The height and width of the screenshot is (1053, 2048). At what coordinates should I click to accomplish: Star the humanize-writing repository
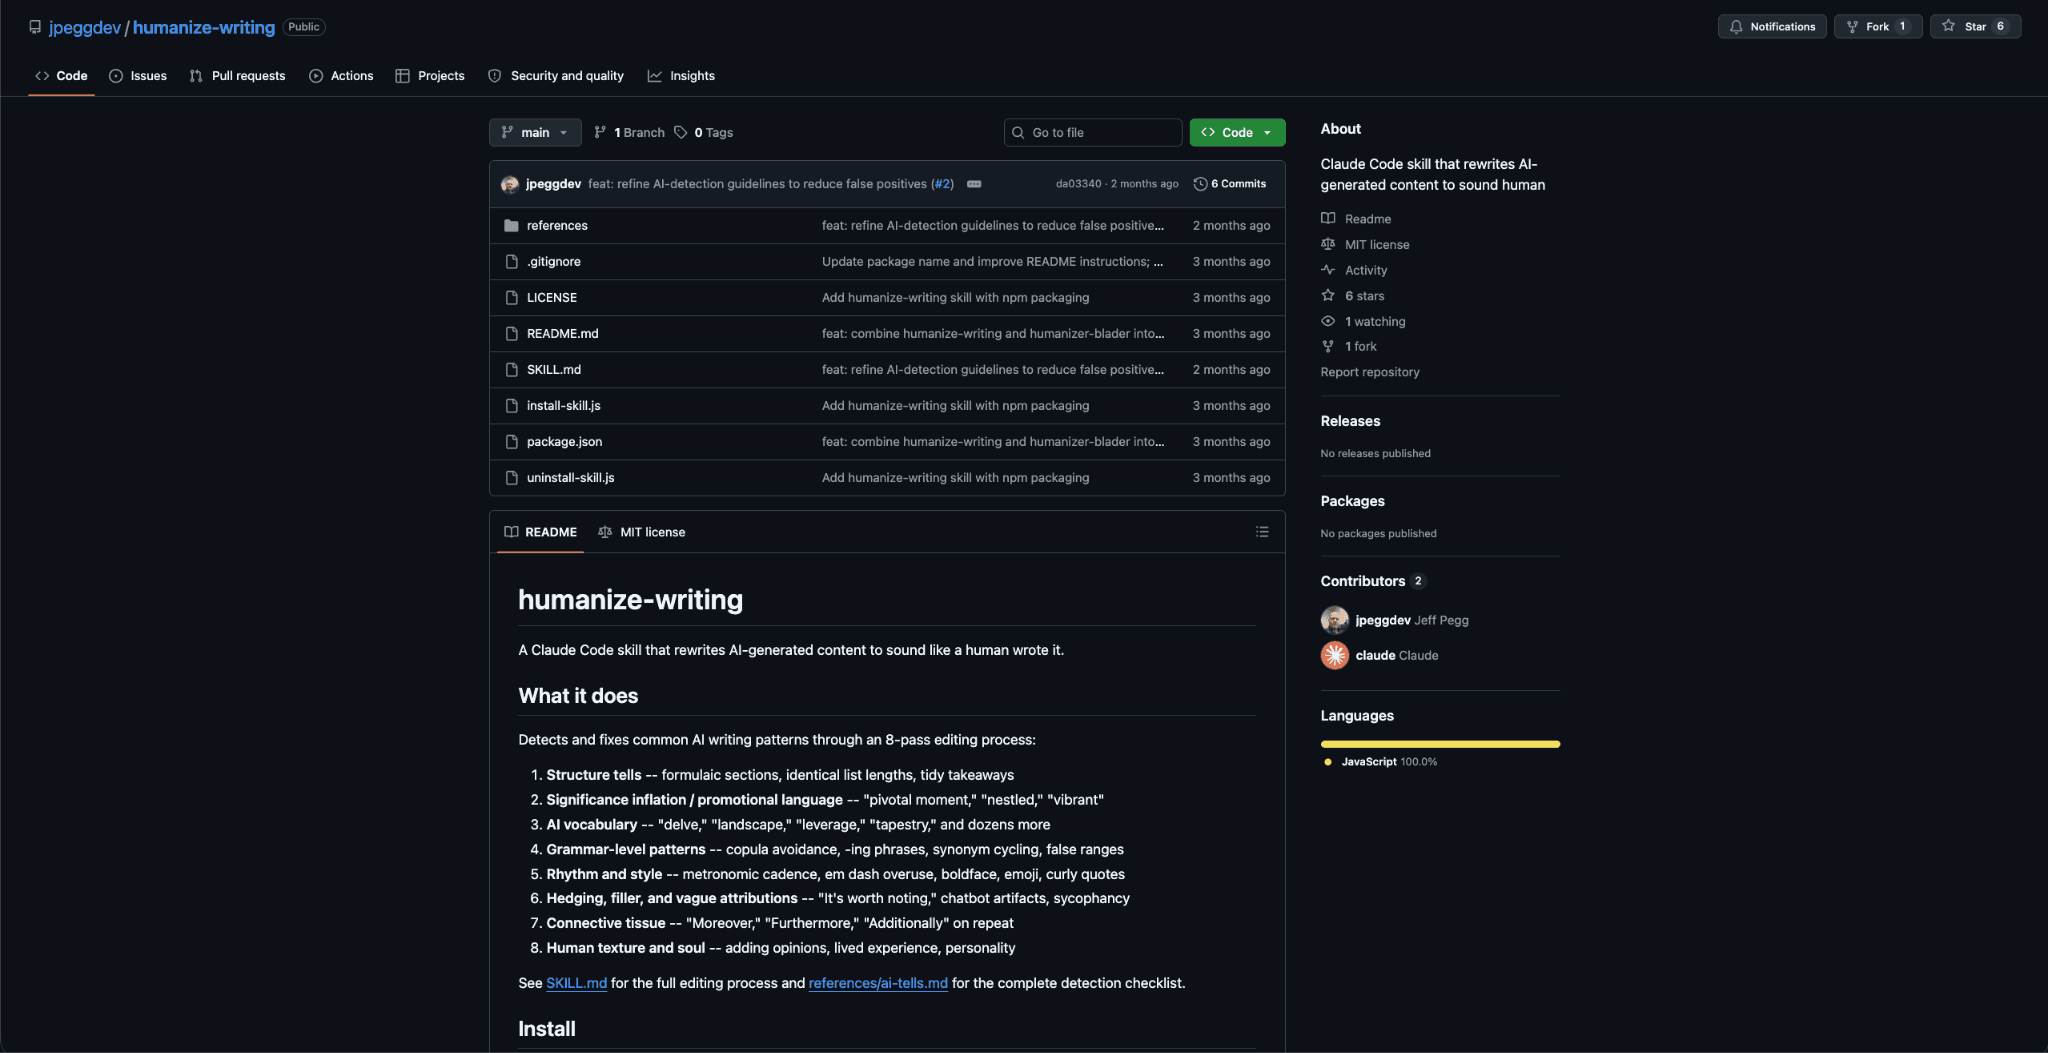(1975, 27)
